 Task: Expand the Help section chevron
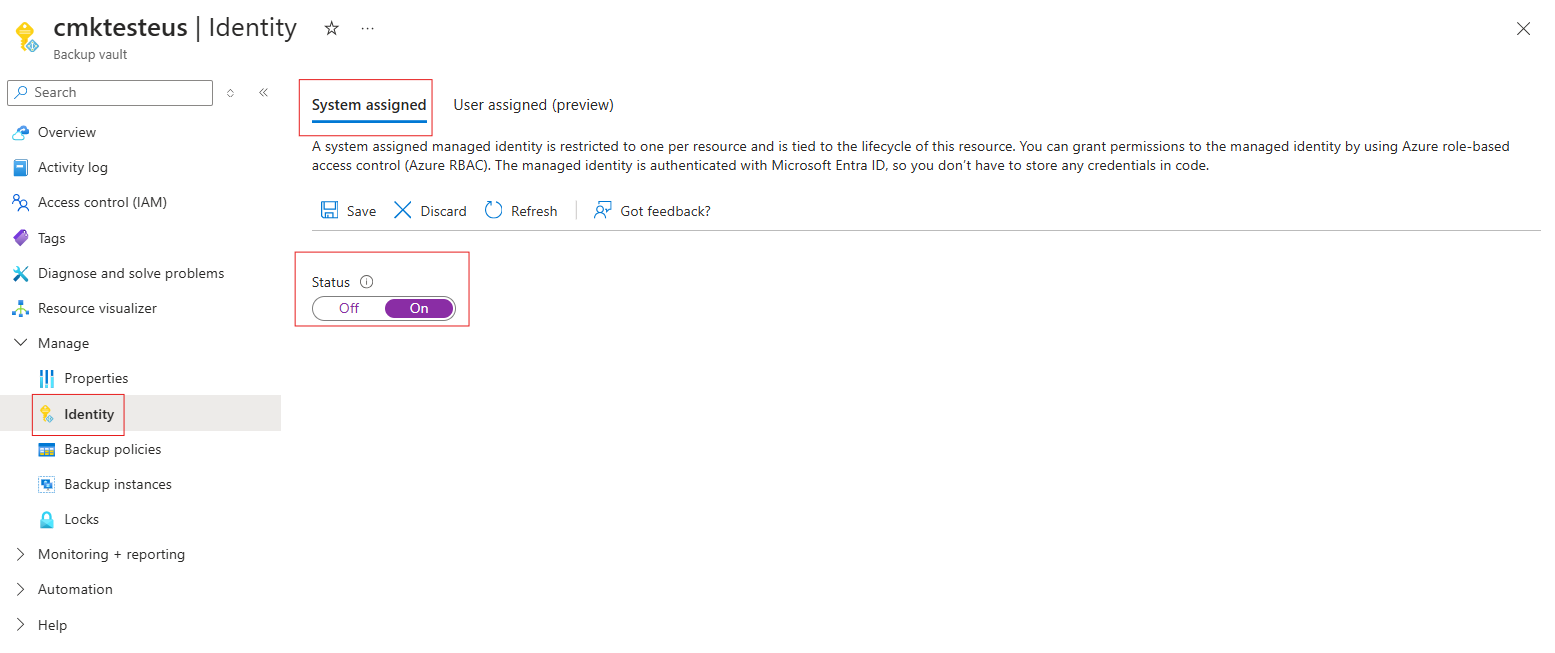(21, 625)
